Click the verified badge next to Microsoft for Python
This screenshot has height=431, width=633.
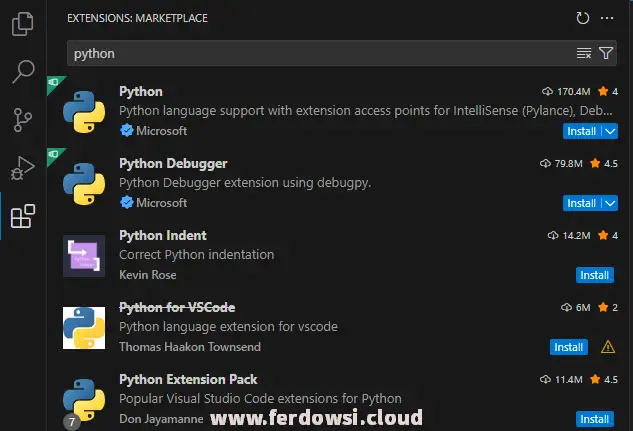tap(127, 130)
